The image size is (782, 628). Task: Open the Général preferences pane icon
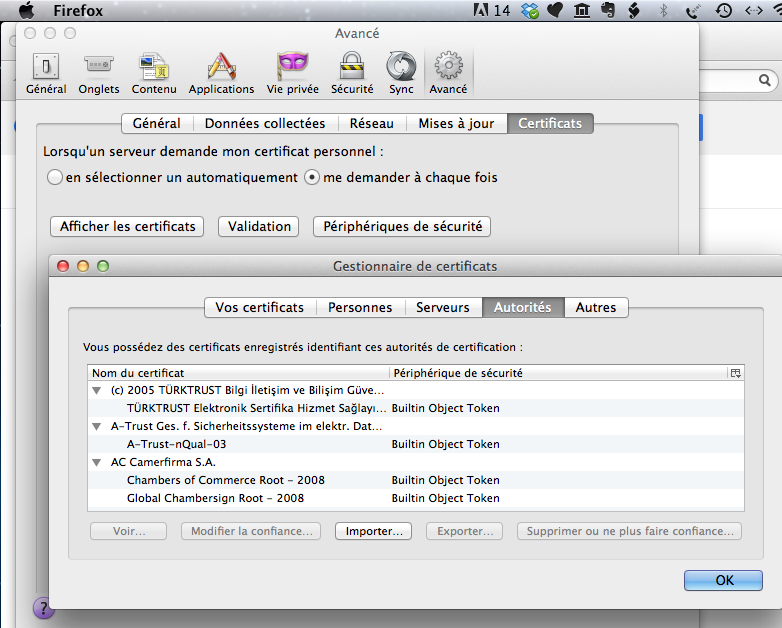click(46, 73)
